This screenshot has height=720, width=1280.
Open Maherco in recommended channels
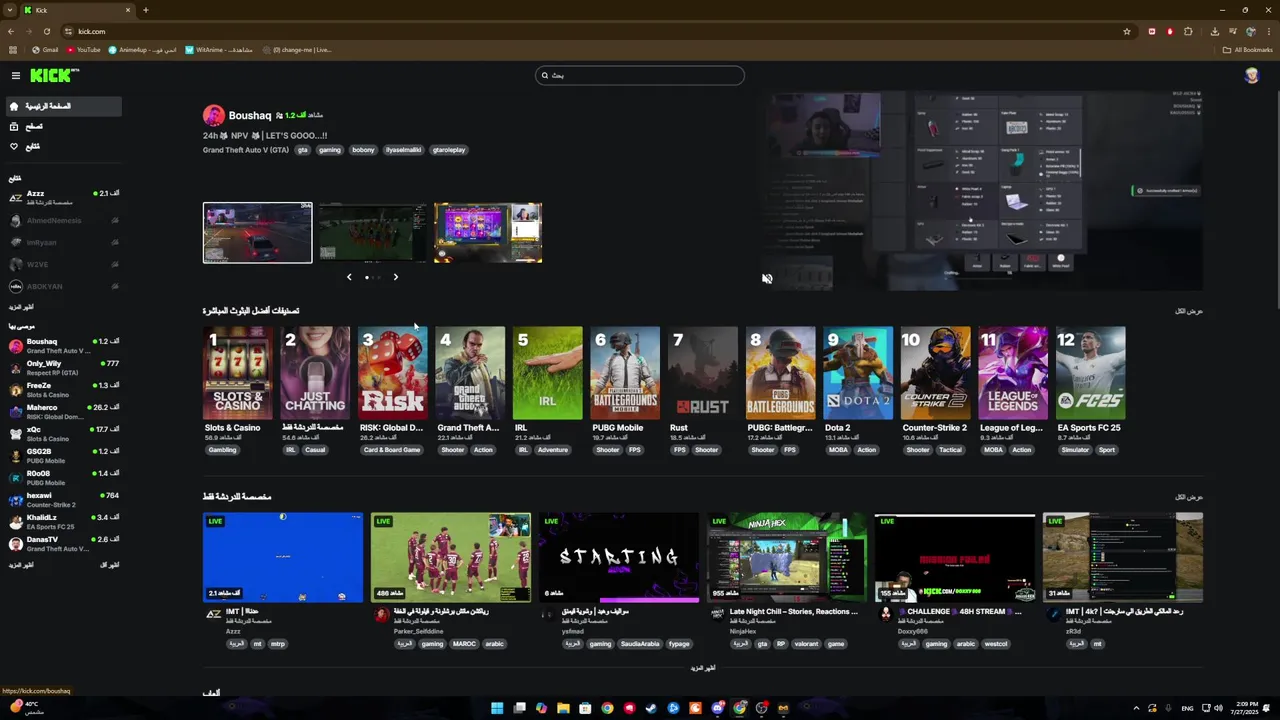[64, 412]
